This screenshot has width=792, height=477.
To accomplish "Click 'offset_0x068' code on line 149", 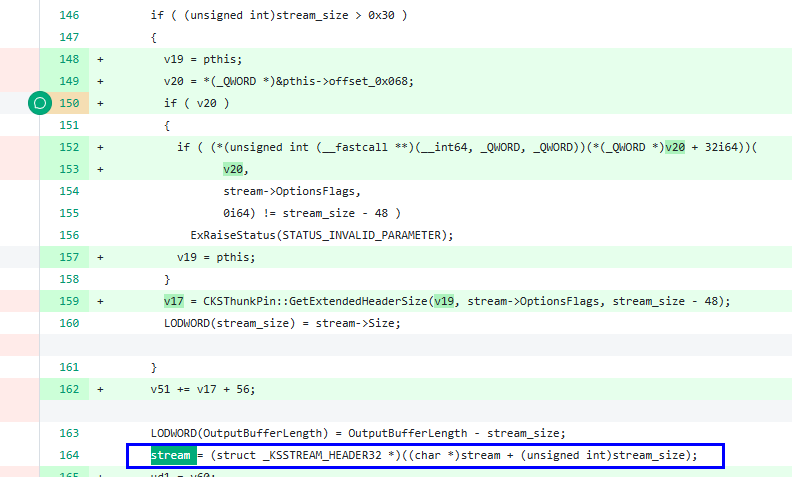I will tap(371, 81).
